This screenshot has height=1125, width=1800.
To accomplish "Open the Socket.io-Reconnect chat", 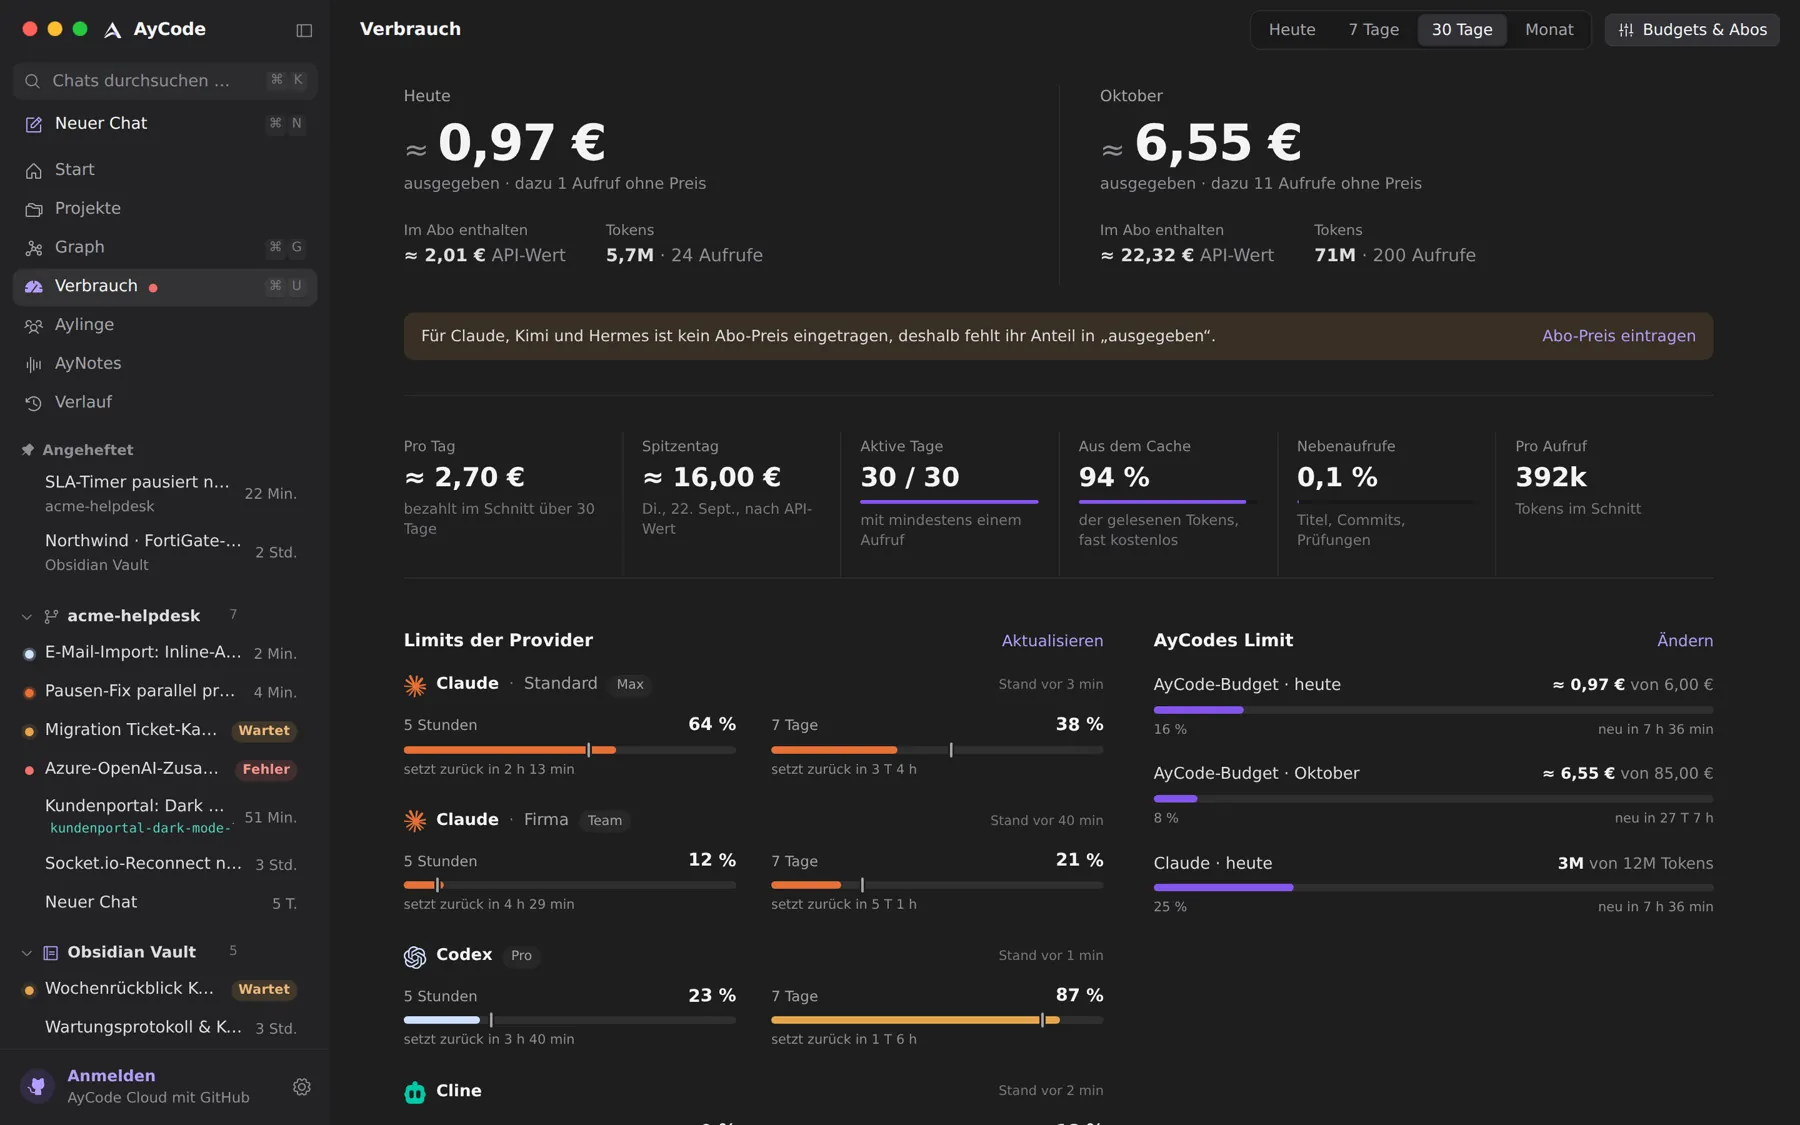I will 165,864.
